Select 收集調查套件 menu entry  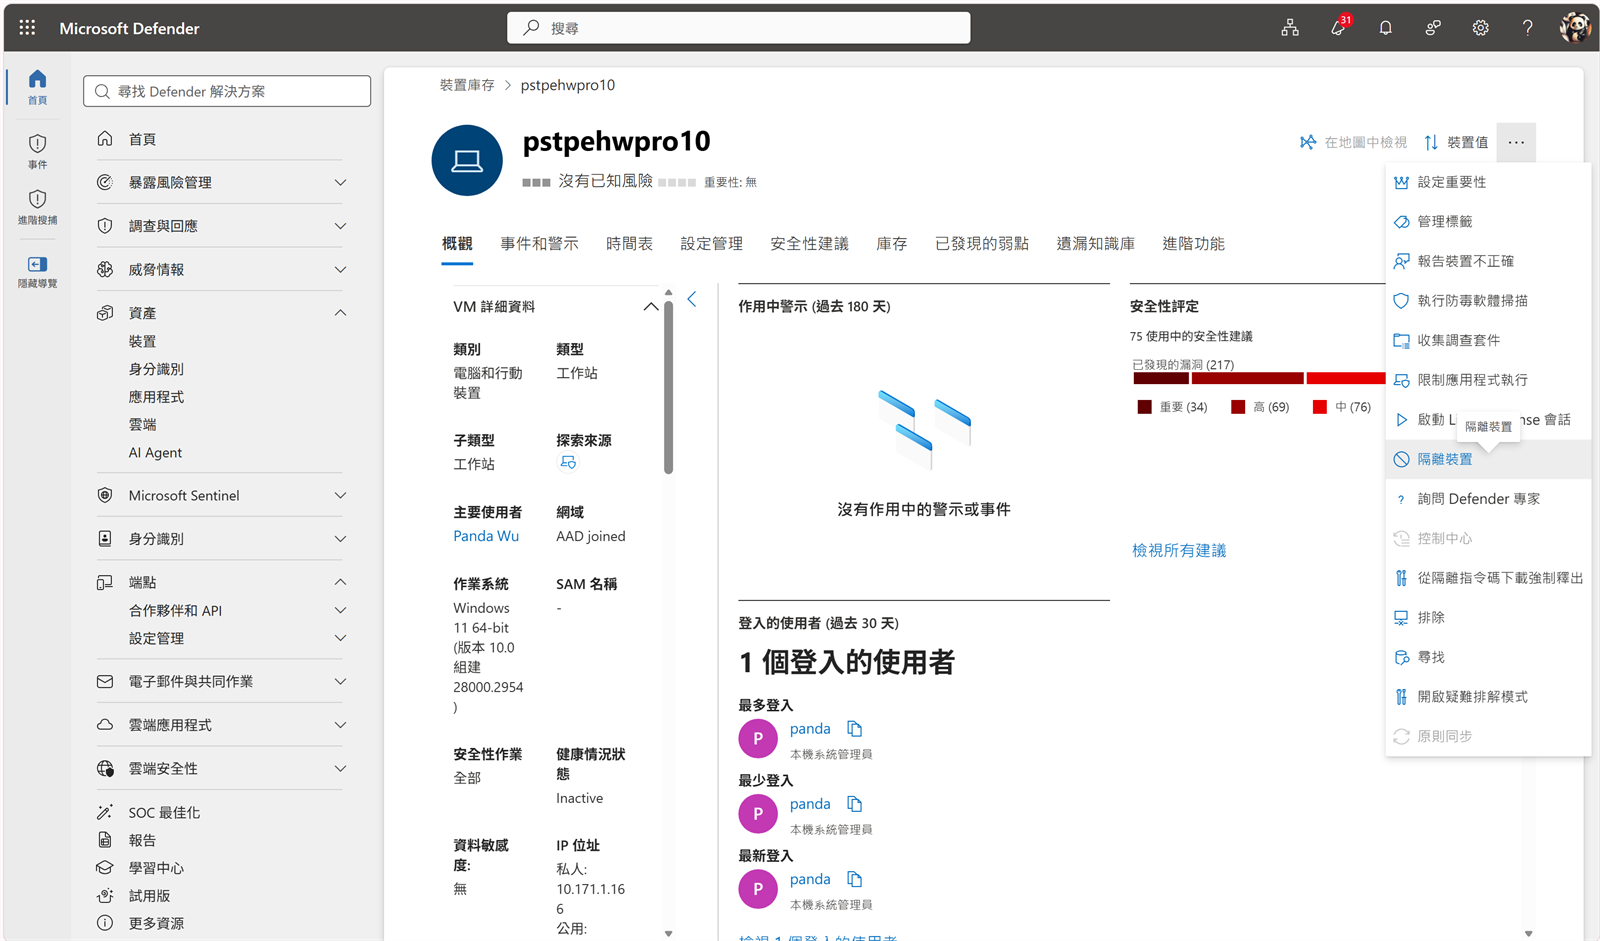pos(1488,340)
